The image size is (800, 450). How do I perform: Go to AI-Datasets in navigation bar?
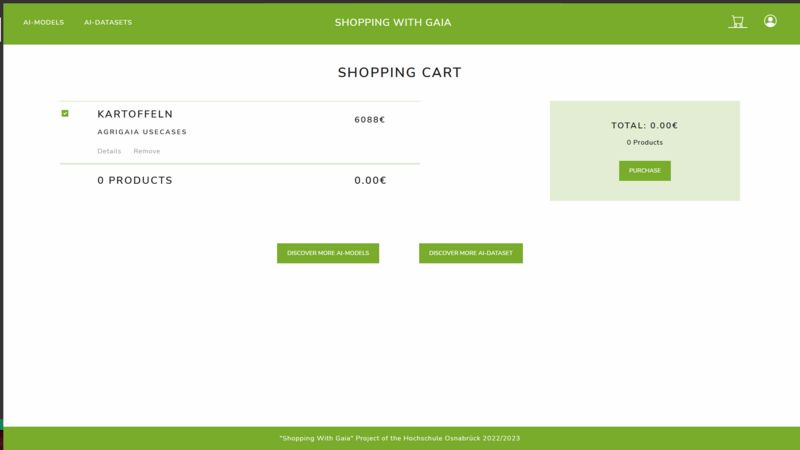(108, 22)
